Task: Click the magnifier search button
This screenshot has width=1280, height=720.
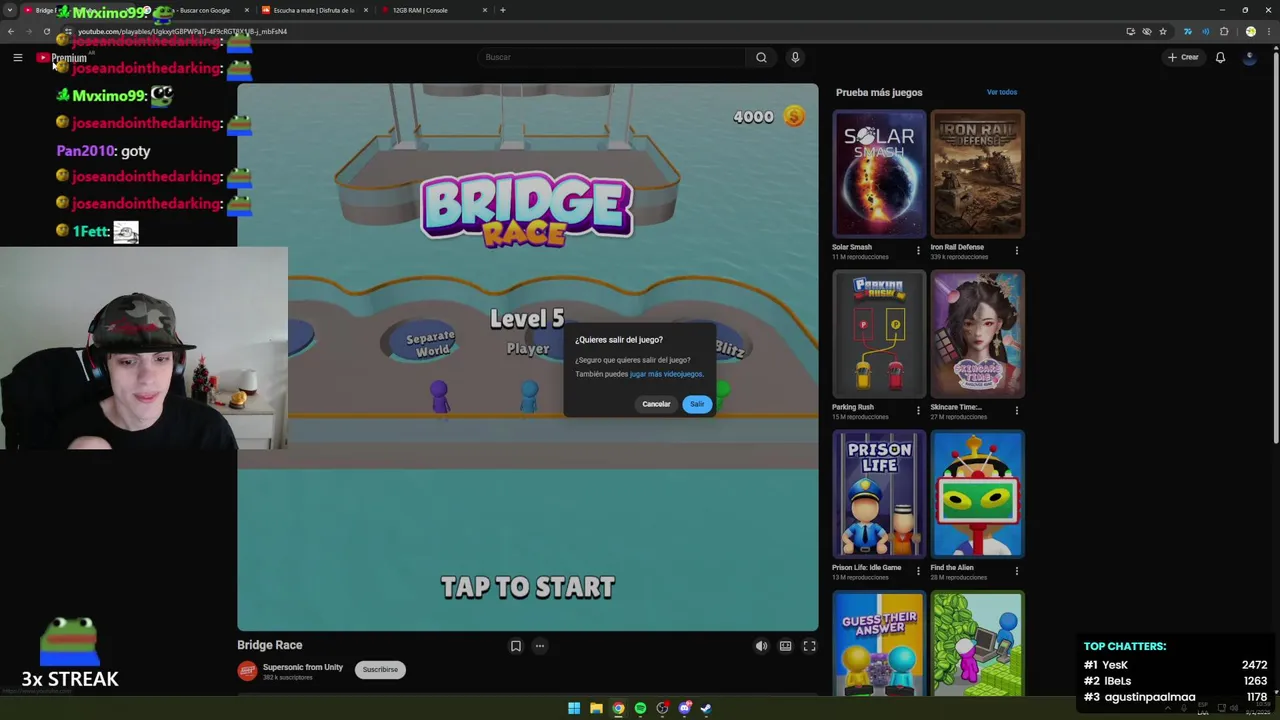Action: 761,57
